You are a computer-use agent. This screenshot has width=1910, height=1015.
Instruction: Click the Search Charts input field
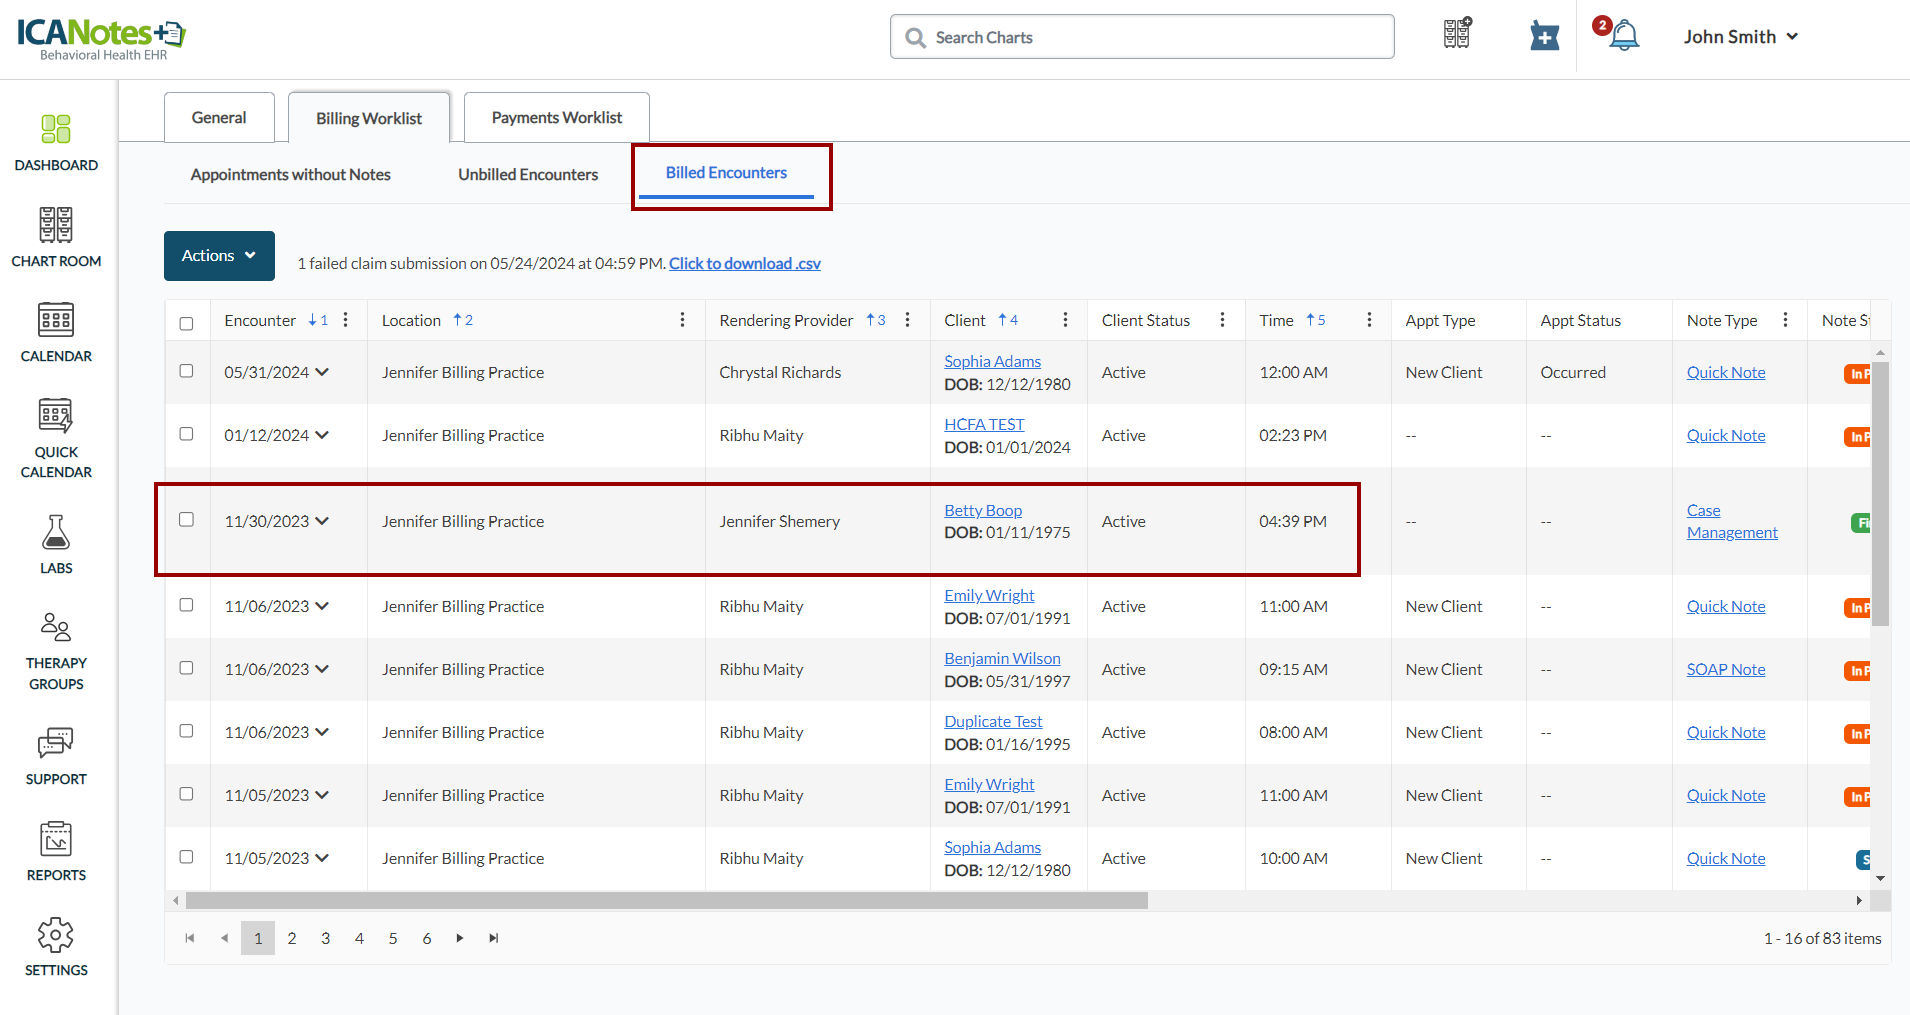[x=1142, y=37]
